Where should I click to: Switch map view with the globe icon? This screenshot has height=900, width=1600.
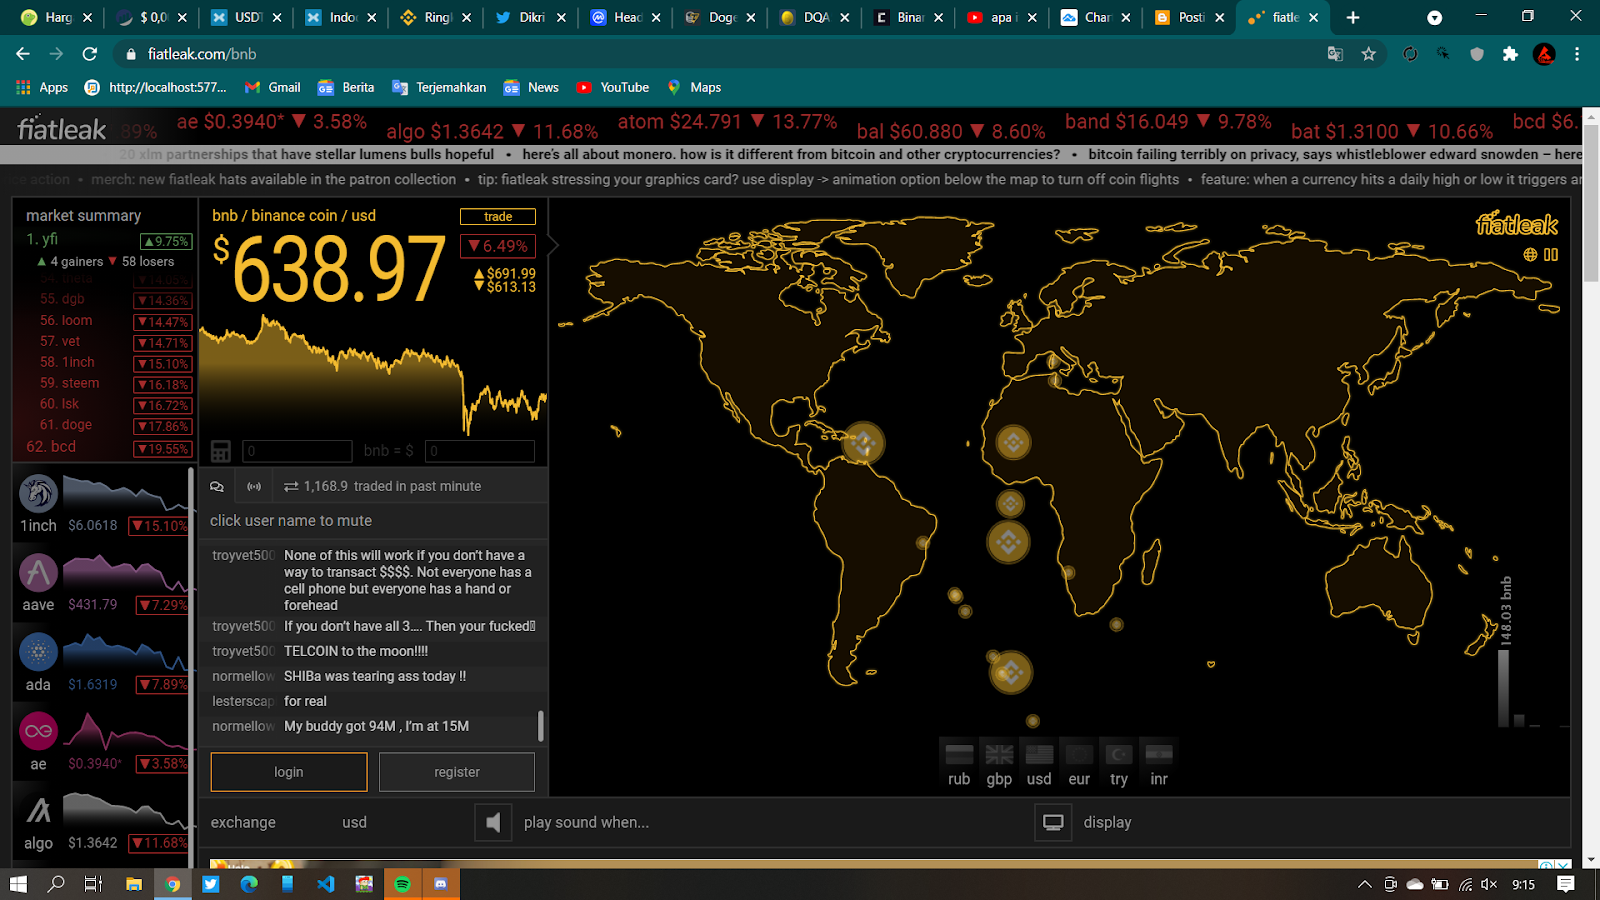click(1530, 255)
